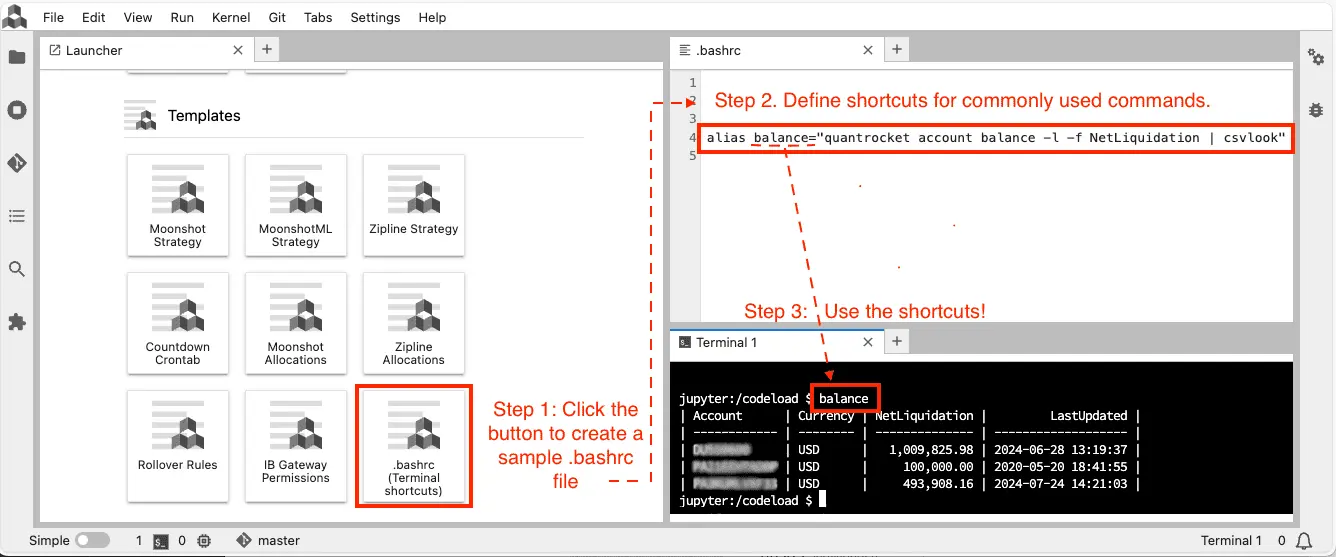Toggle the Simple interface mode switch
This screenshot has width=1336, height=557.
coord(93,541)
